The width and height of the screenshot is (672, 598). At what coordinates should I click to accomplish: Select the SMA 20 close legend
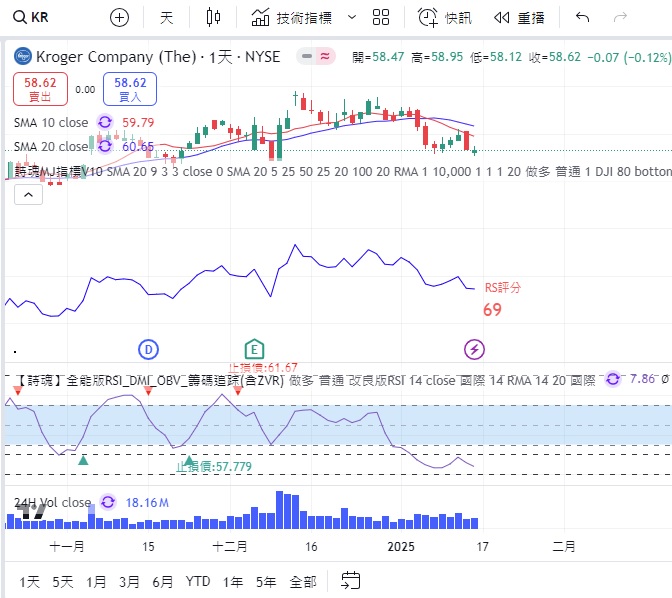coord(51,147)
